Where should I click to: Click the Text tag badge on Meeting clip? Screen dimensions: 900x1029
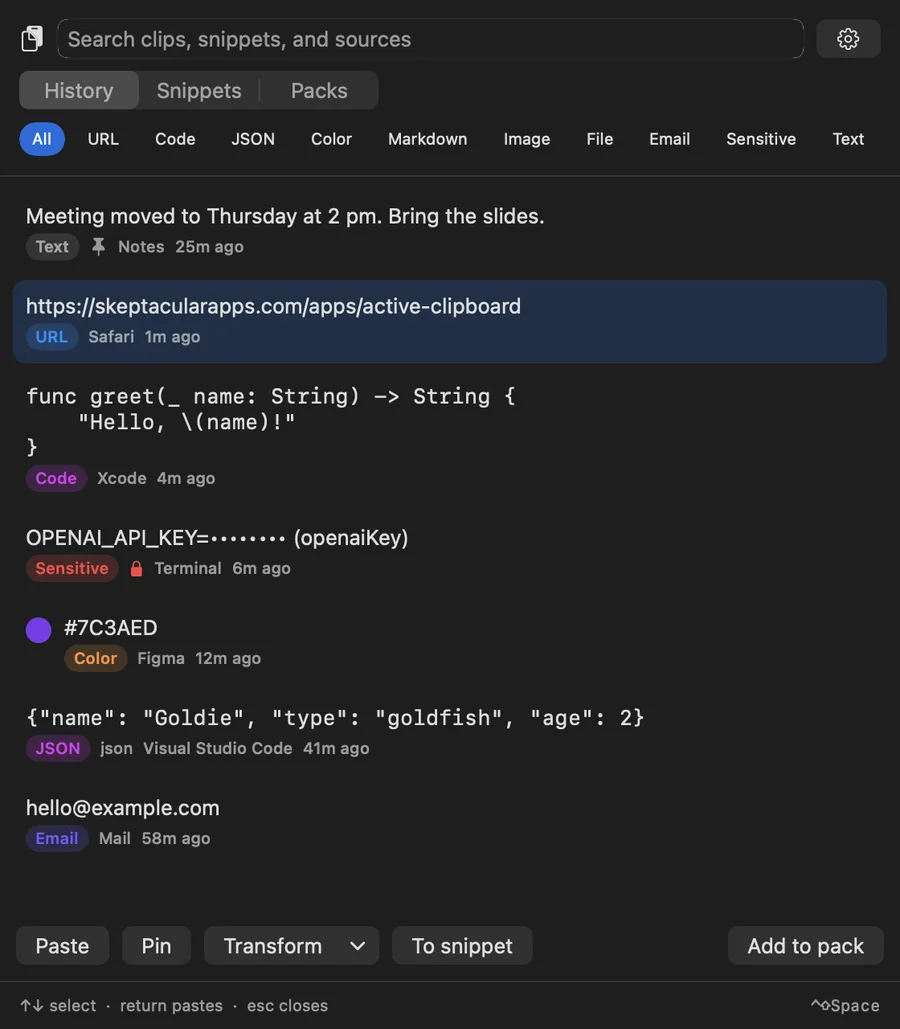coord(53,247)
